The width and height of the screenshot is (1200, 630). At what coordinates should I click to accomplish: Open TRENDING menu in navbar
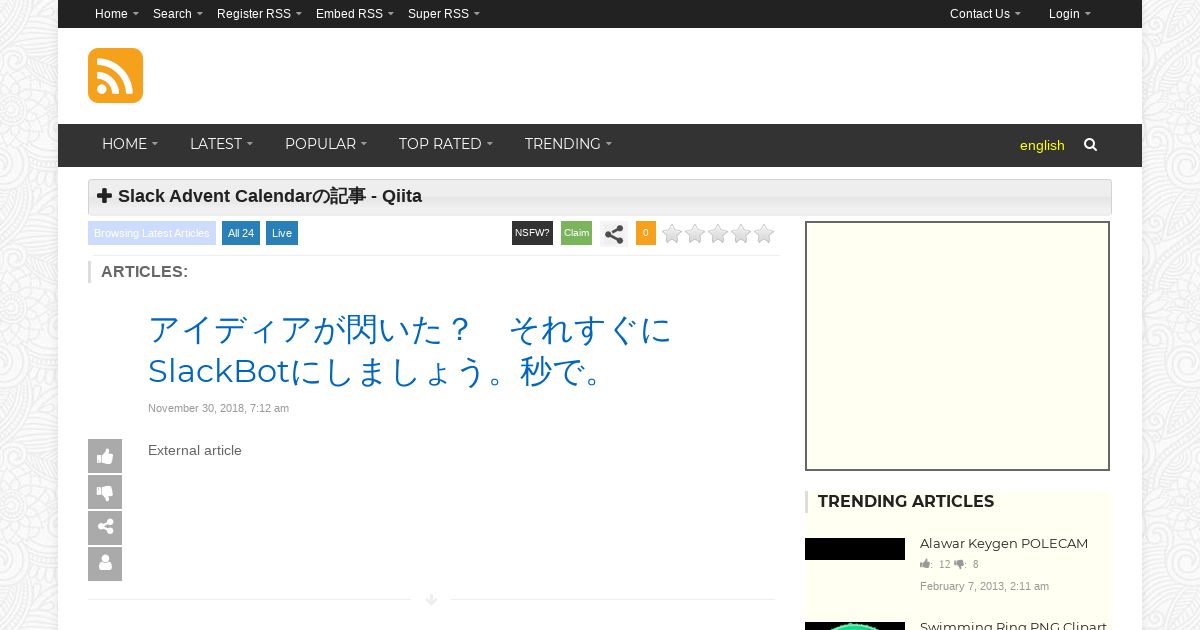(568, 144)
